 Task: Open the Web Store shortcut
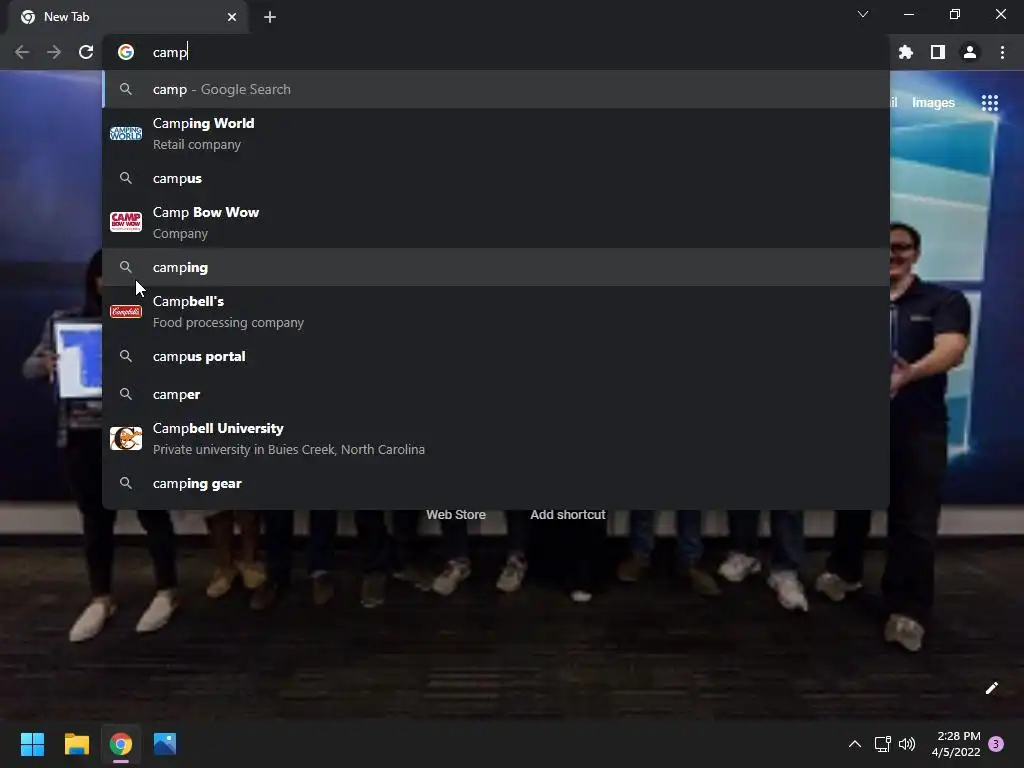click(x=456, y=515)
